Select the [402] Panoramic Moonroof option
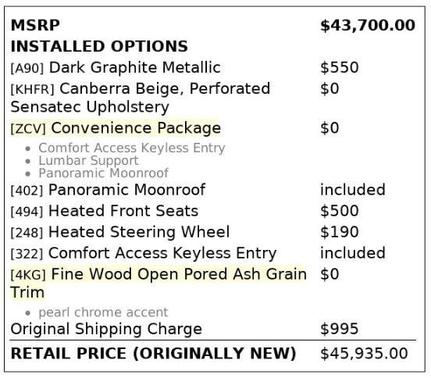 click(108, 190)
